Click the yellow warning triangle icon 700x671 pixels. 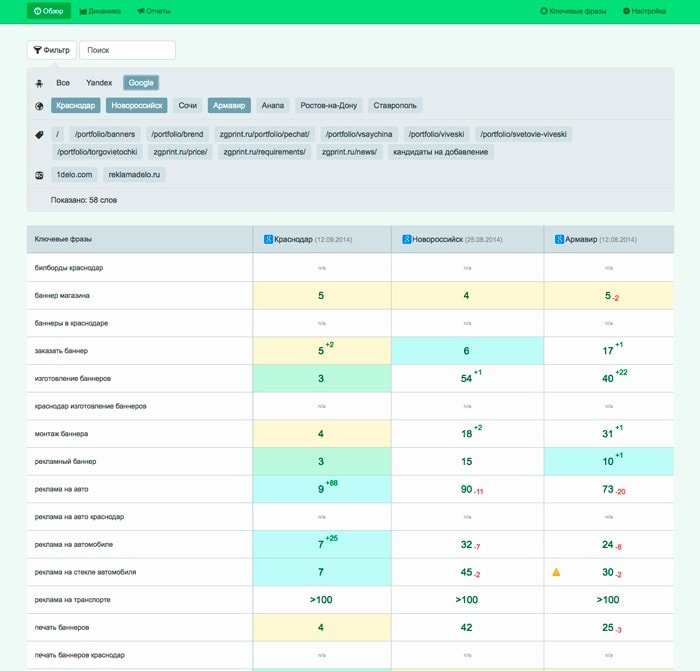(x=556, y=573)
